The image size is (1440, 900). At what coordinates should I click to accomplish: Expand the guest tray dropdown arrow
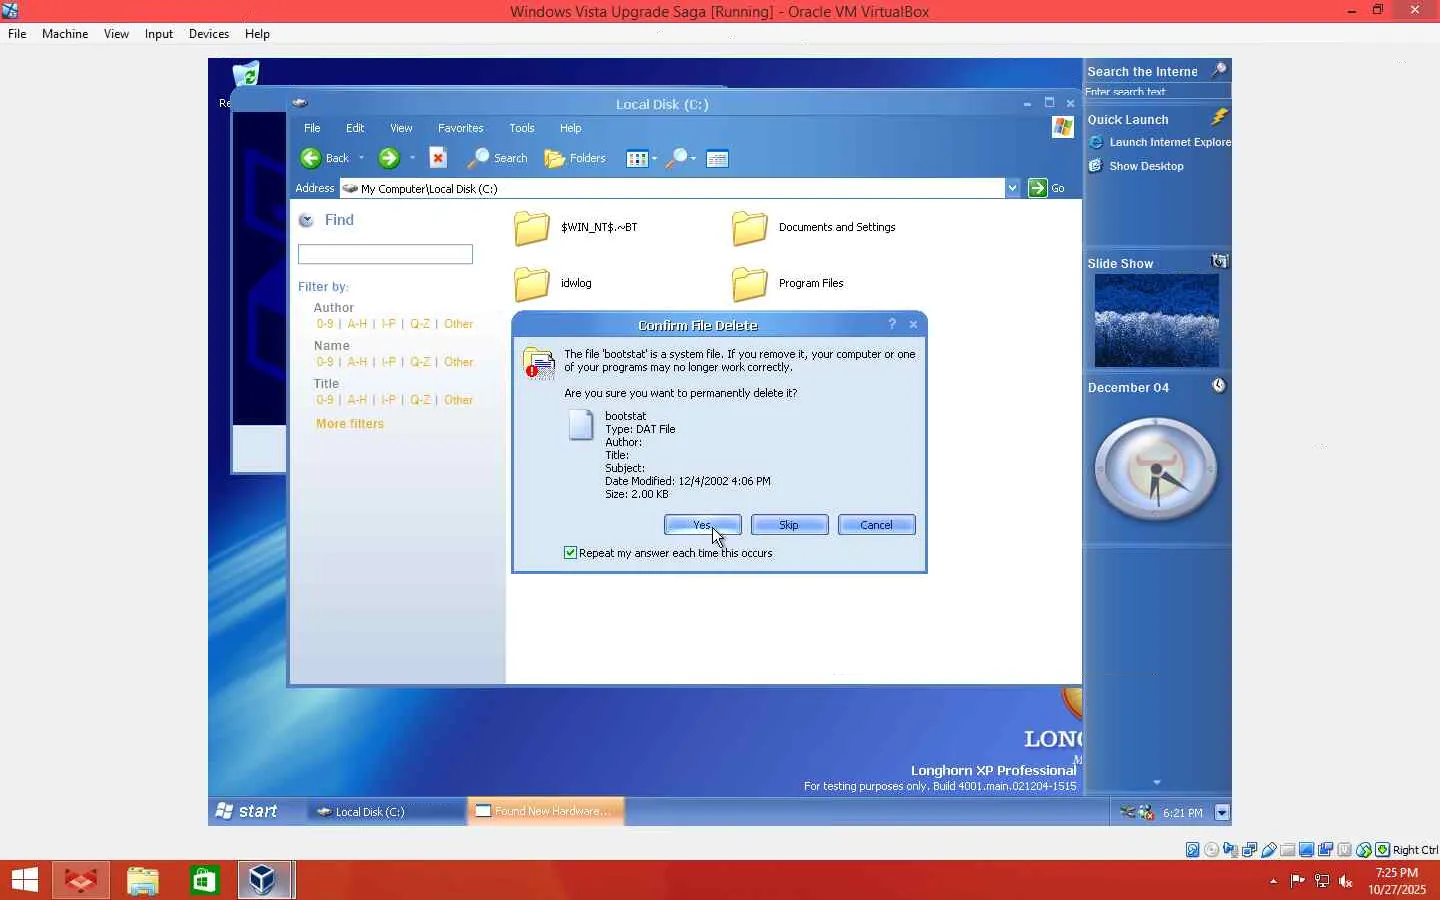click(1221, 812)
